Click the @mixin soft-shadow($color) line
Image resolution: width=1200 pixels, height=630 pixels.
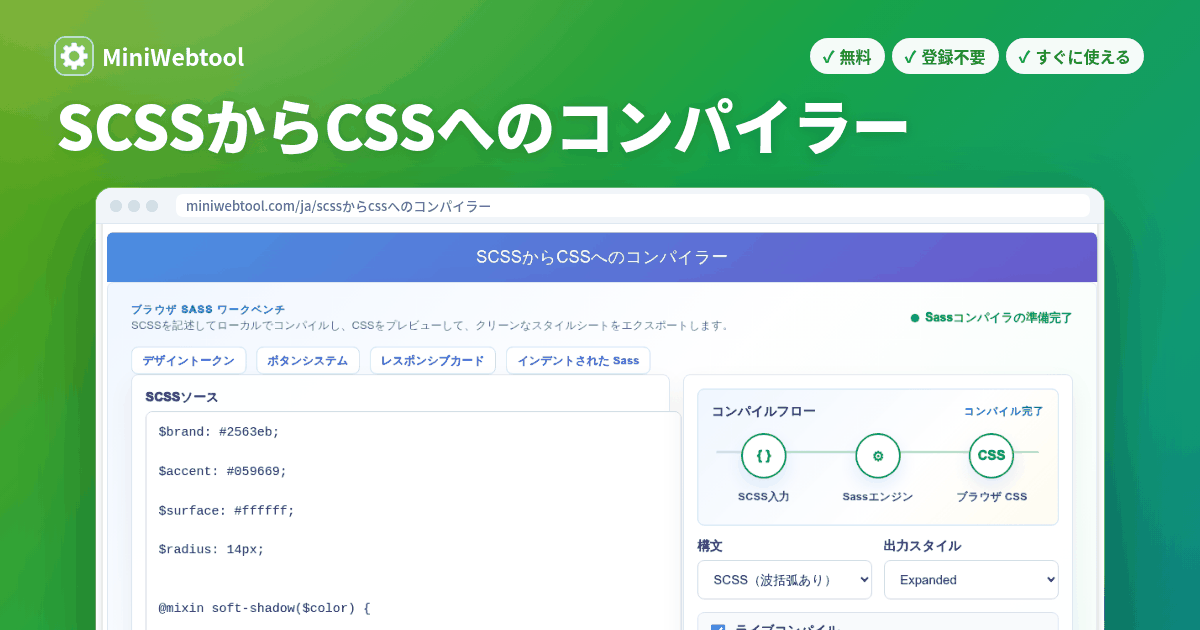coord(265,607)
